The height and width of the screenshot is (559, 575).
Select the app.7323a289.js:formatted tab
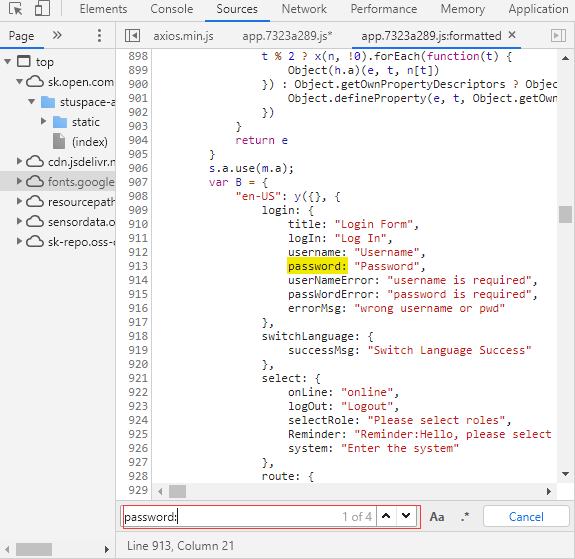(431, 36)
